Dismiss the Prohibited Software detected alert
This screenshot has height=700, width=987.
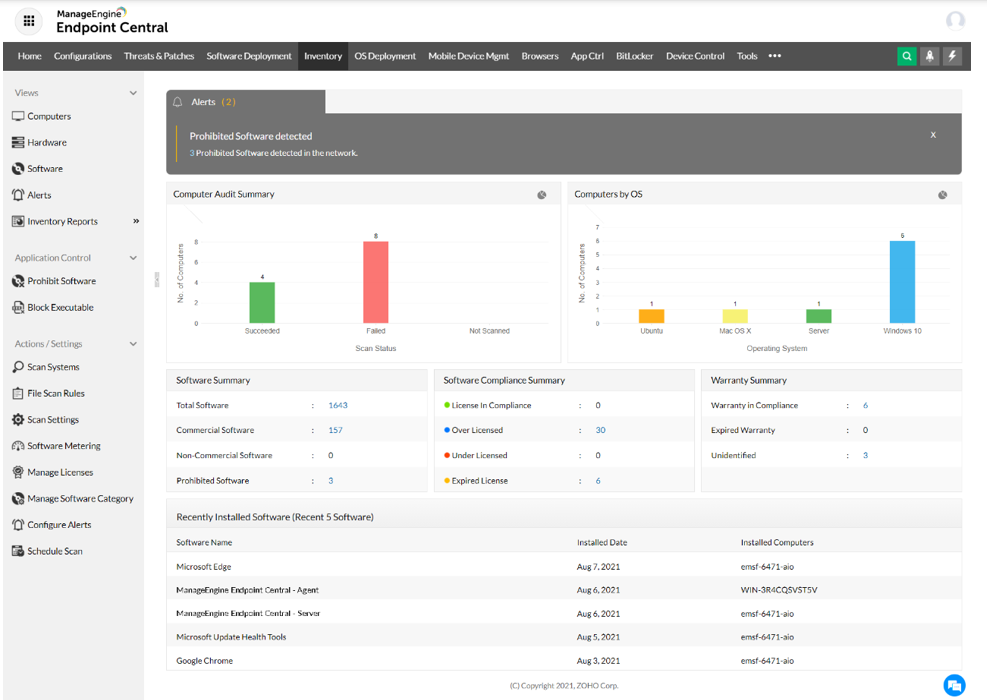click(x=933, y=135)
